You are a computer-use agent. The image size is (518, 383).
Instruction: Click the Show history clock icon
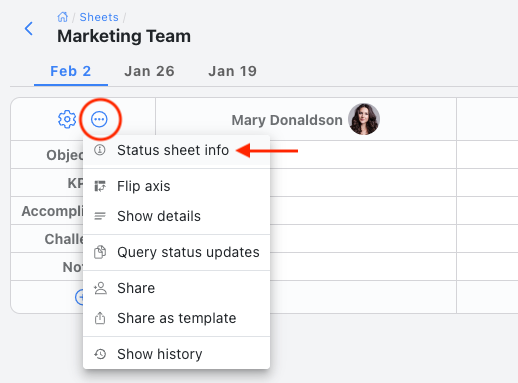point(100,354)
